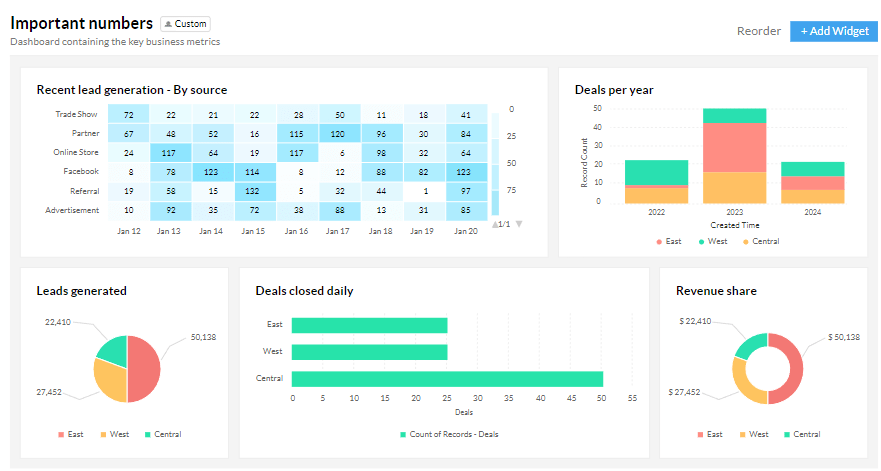Screen dimensions: 881x471
Task: Click the Revenue share widget title
Action: click(x=716, y=291)
